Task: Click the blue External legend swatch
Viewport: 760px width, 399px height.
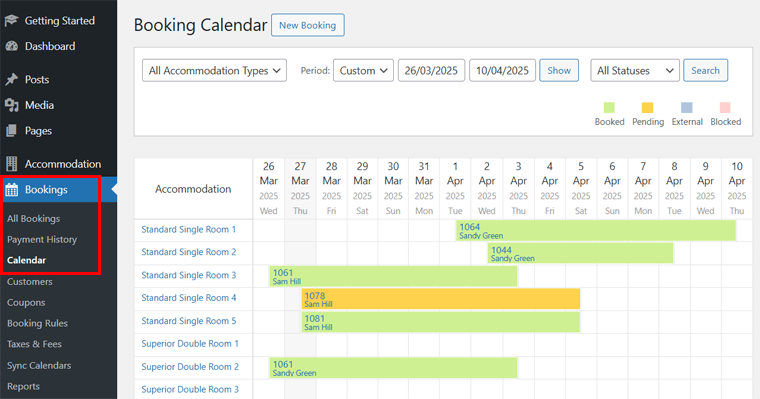Action: (687, 108)
